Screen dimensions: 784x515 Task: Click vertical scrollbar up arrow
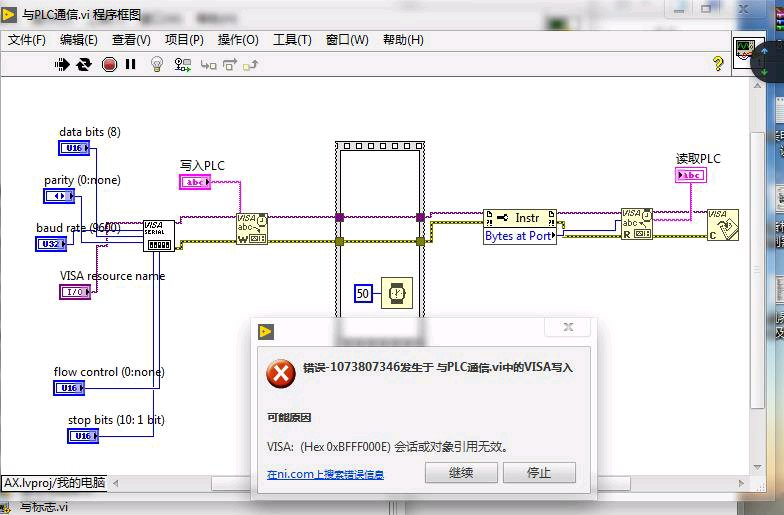[x=758, y=86]
